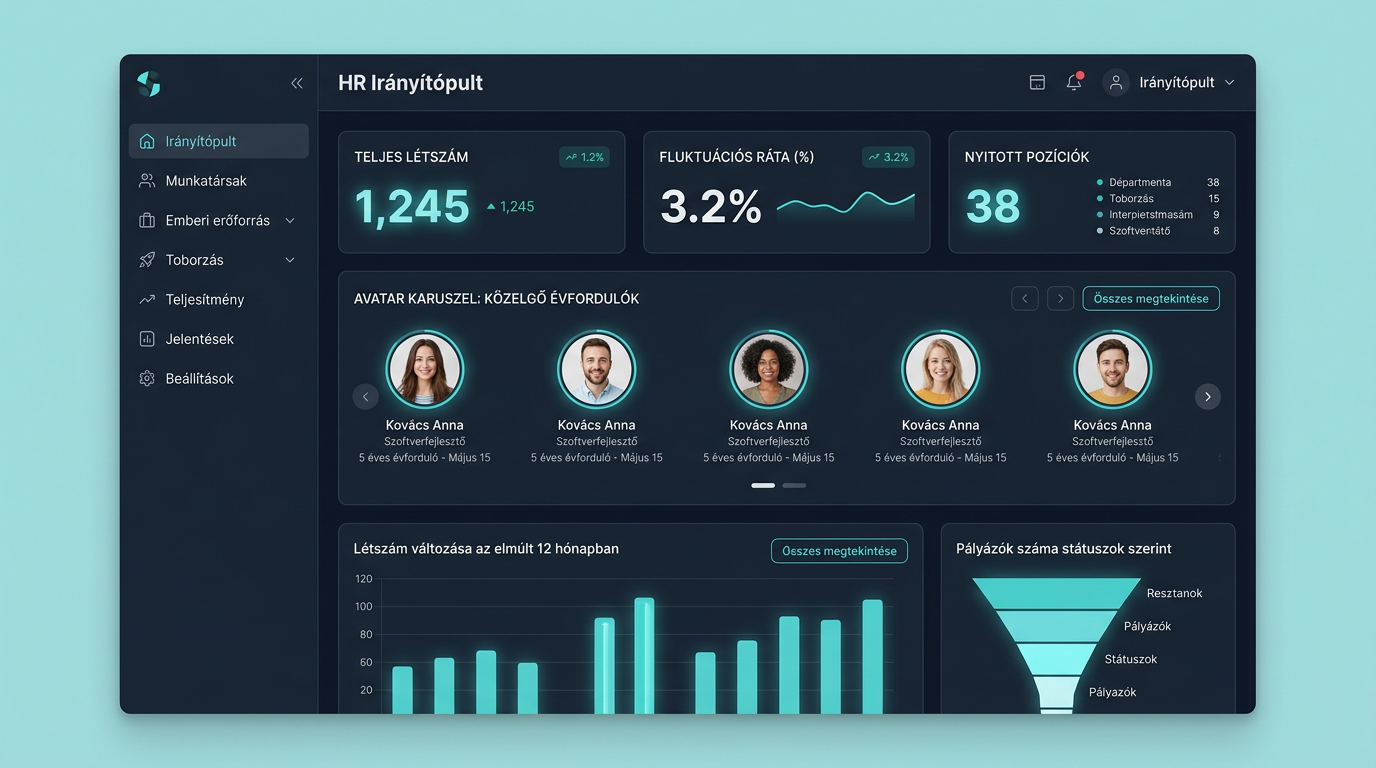Expand Emberi erőforrás submenu chevron
This screenshot has width=1376, height=768.
290,220
